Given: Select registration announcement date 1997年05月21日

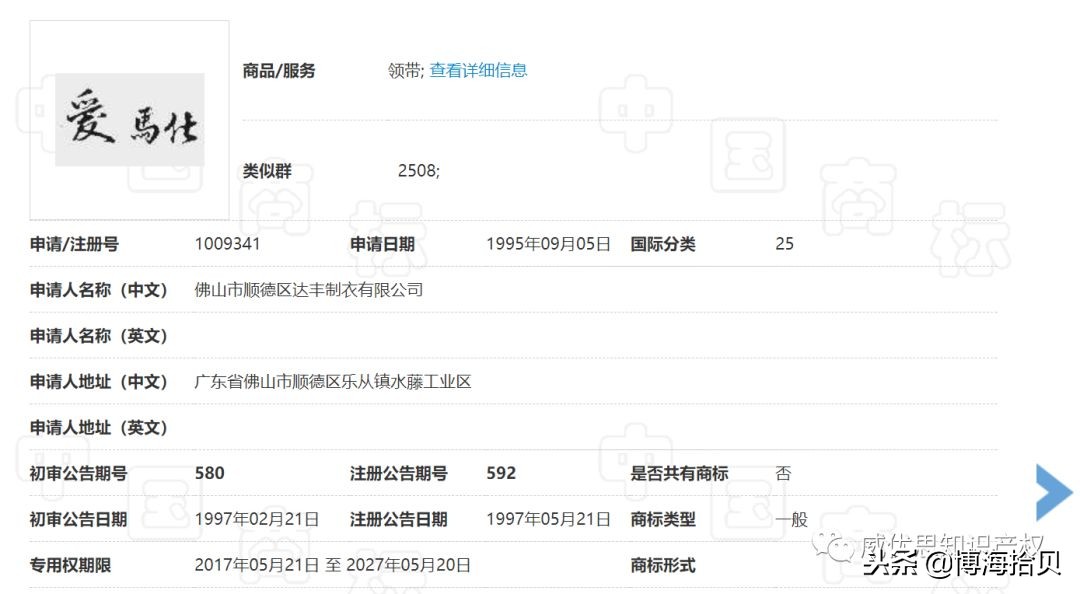Looking at the screenshot, I should pyautogui.click(x=548, y=520).
